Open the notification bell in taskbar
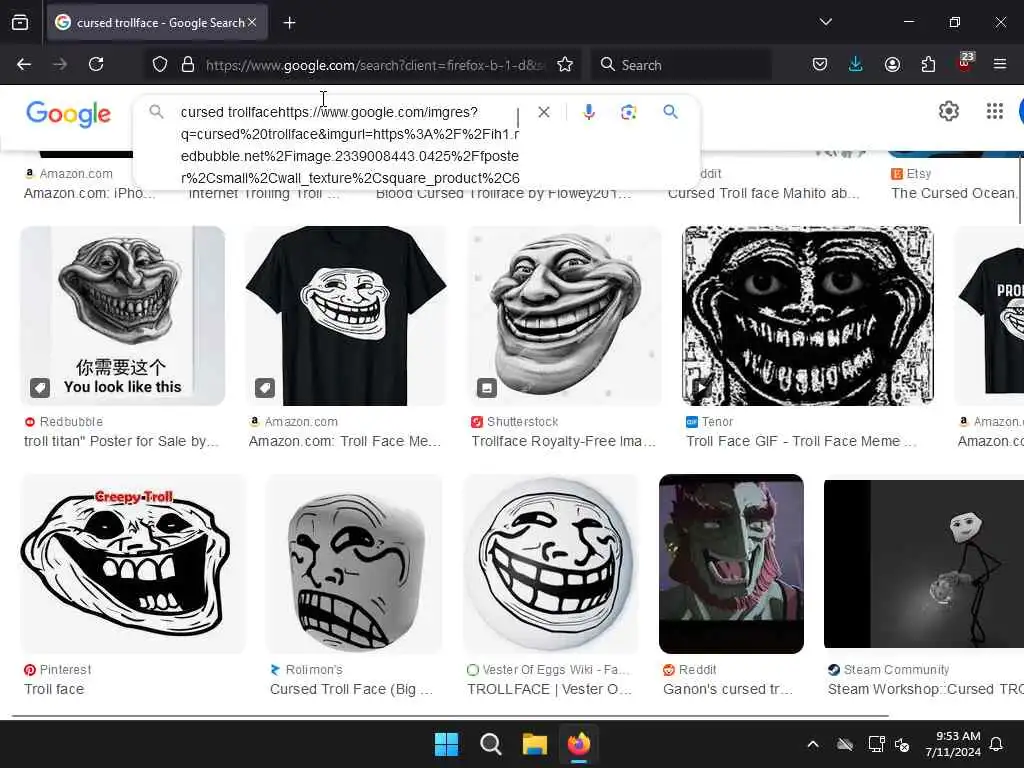 pyautogui.click(x=997, y=744)
